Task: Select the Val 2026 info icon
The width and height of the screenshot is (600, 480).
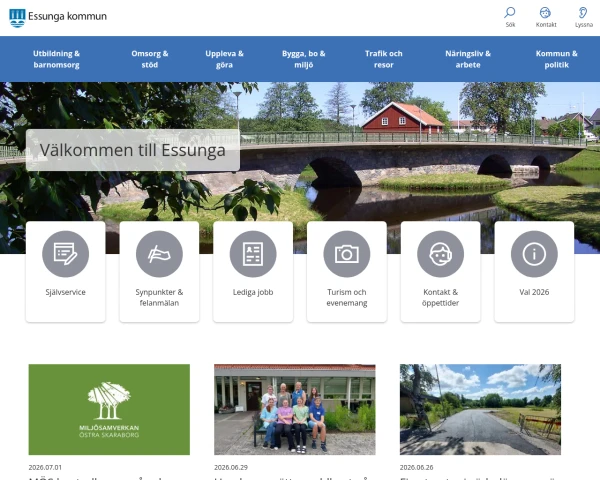Action: [534, 254]
